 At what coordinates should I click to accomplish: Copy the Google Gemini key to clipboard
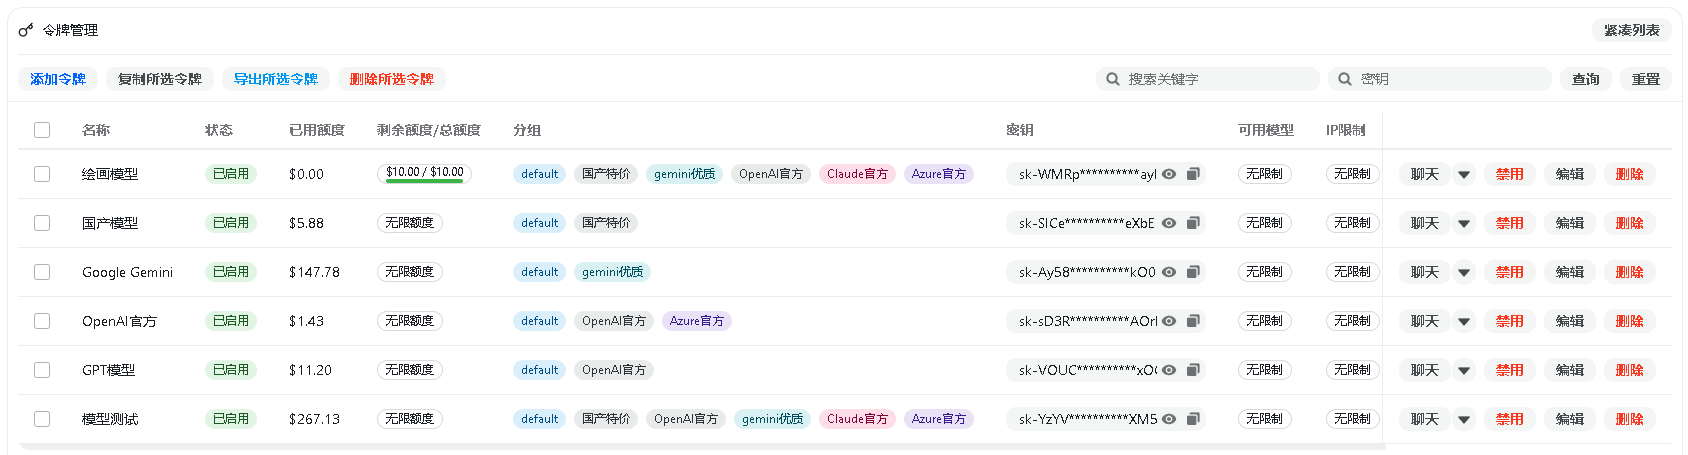1193,272
